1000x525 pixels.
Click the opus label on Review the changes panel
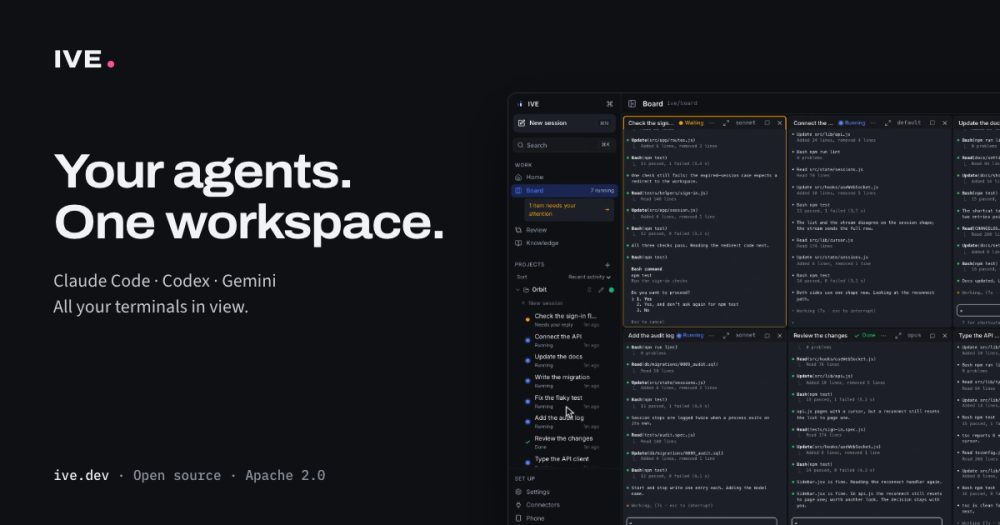915,336
